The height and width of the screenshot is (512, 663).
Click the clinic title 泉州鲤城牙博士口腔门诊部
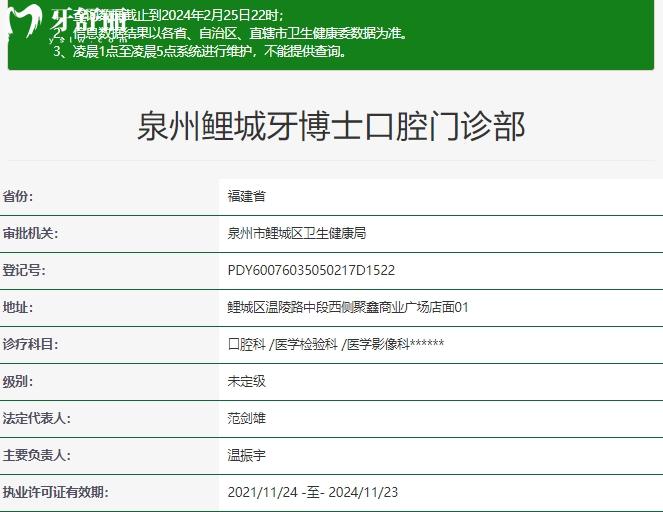click(x=331, y=126)
